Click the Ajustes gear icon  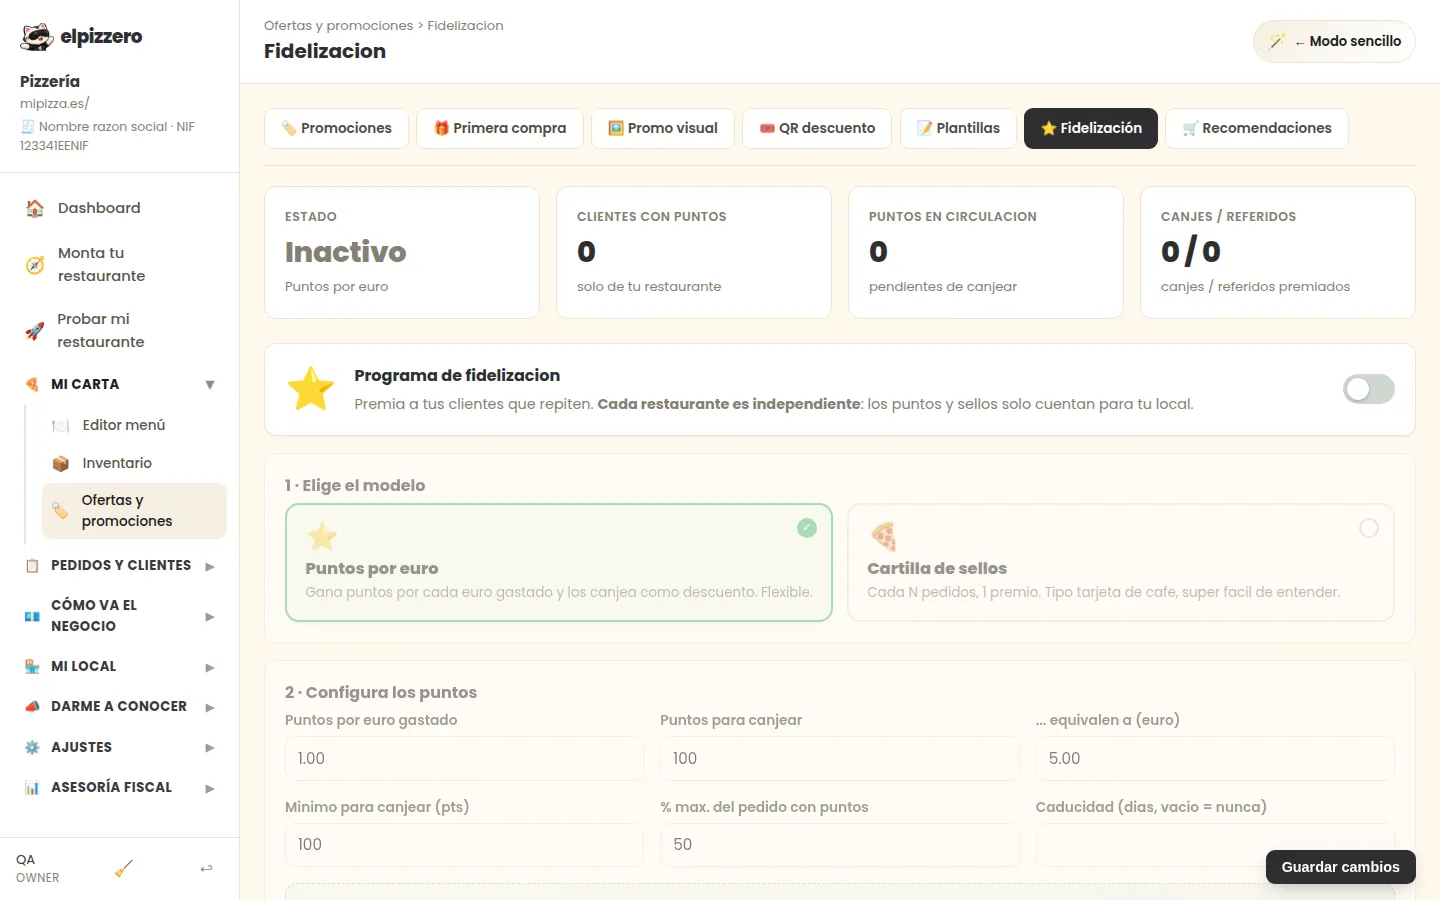pyautogui.click(x=32, y=748)
